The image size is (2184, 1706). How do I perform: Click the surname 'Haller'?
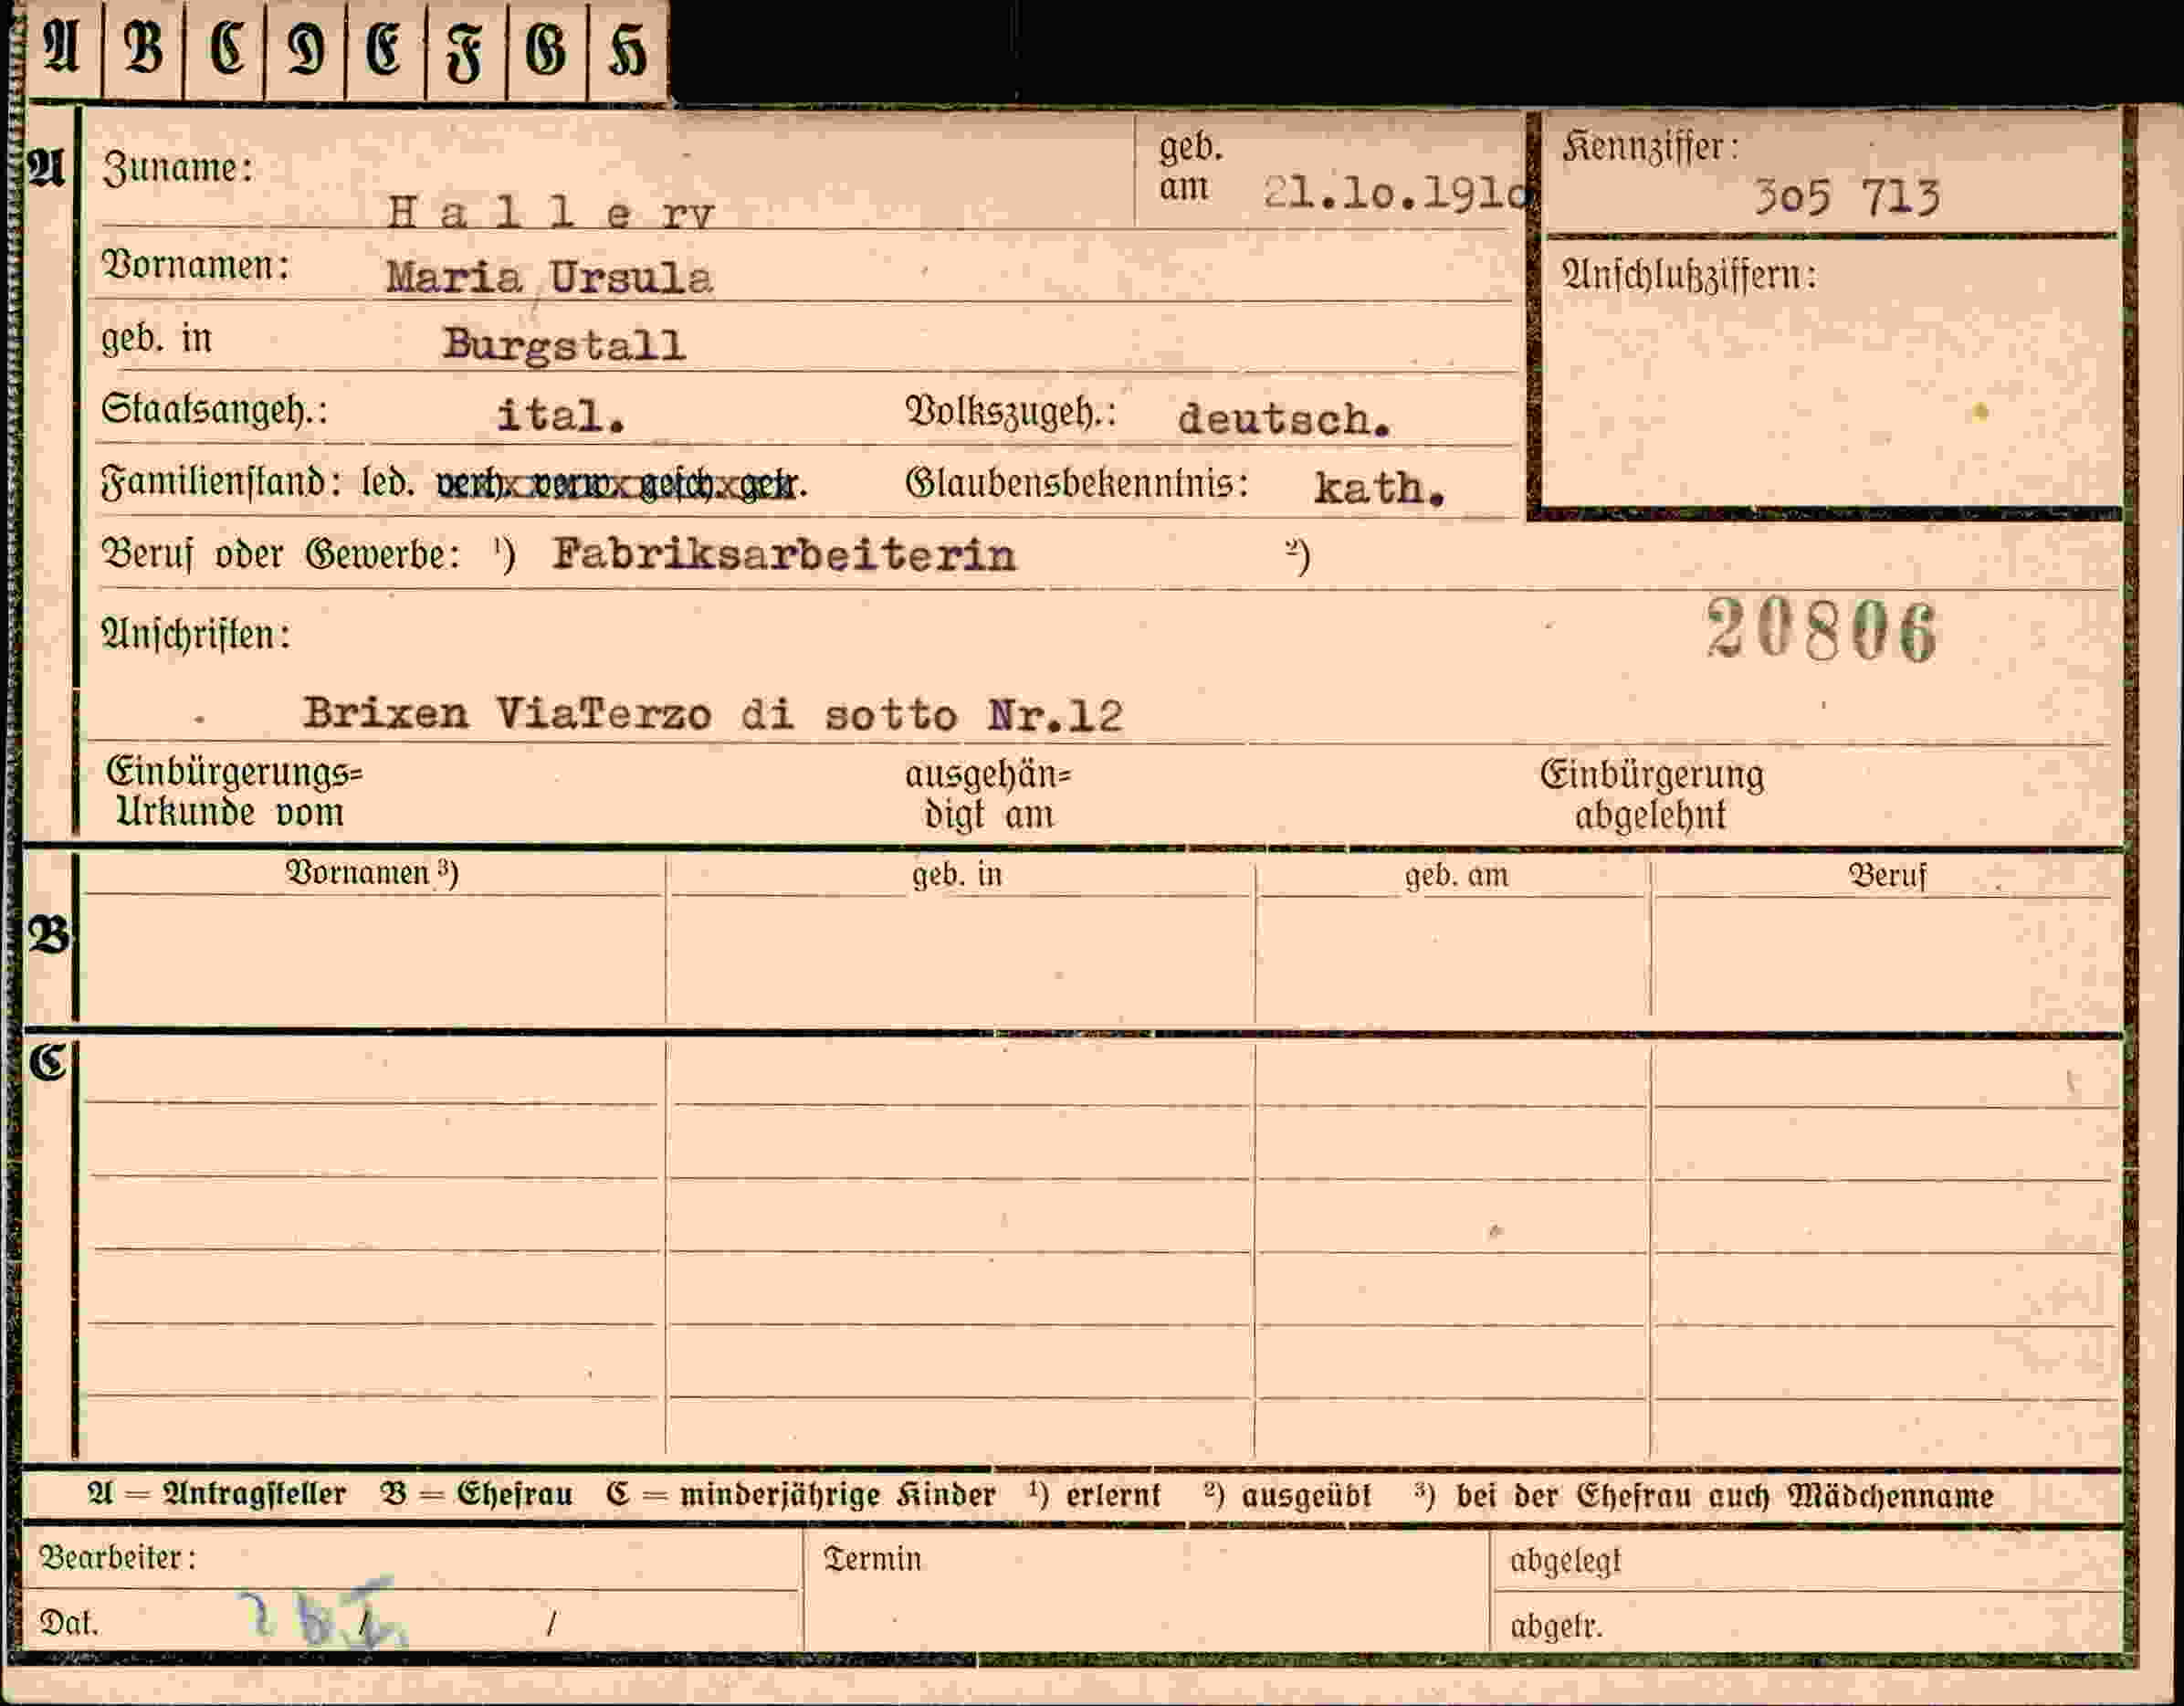click(551, 212)
